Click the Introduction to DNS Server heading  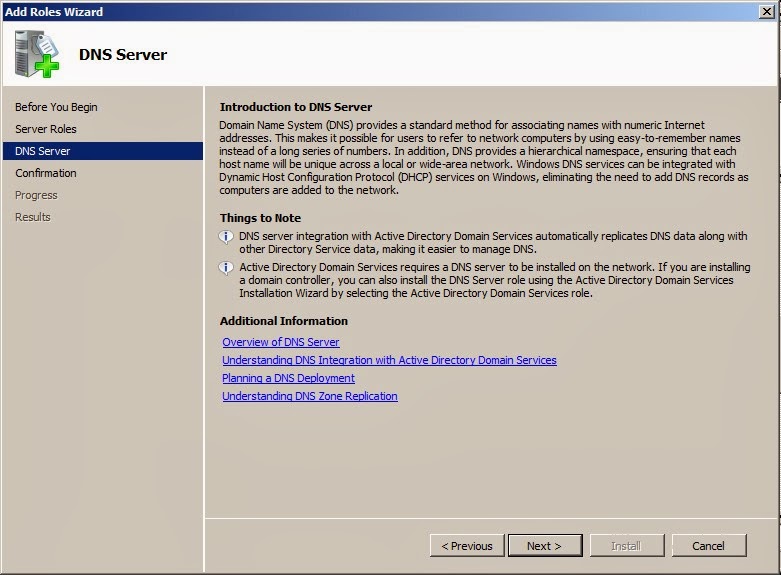296,107
